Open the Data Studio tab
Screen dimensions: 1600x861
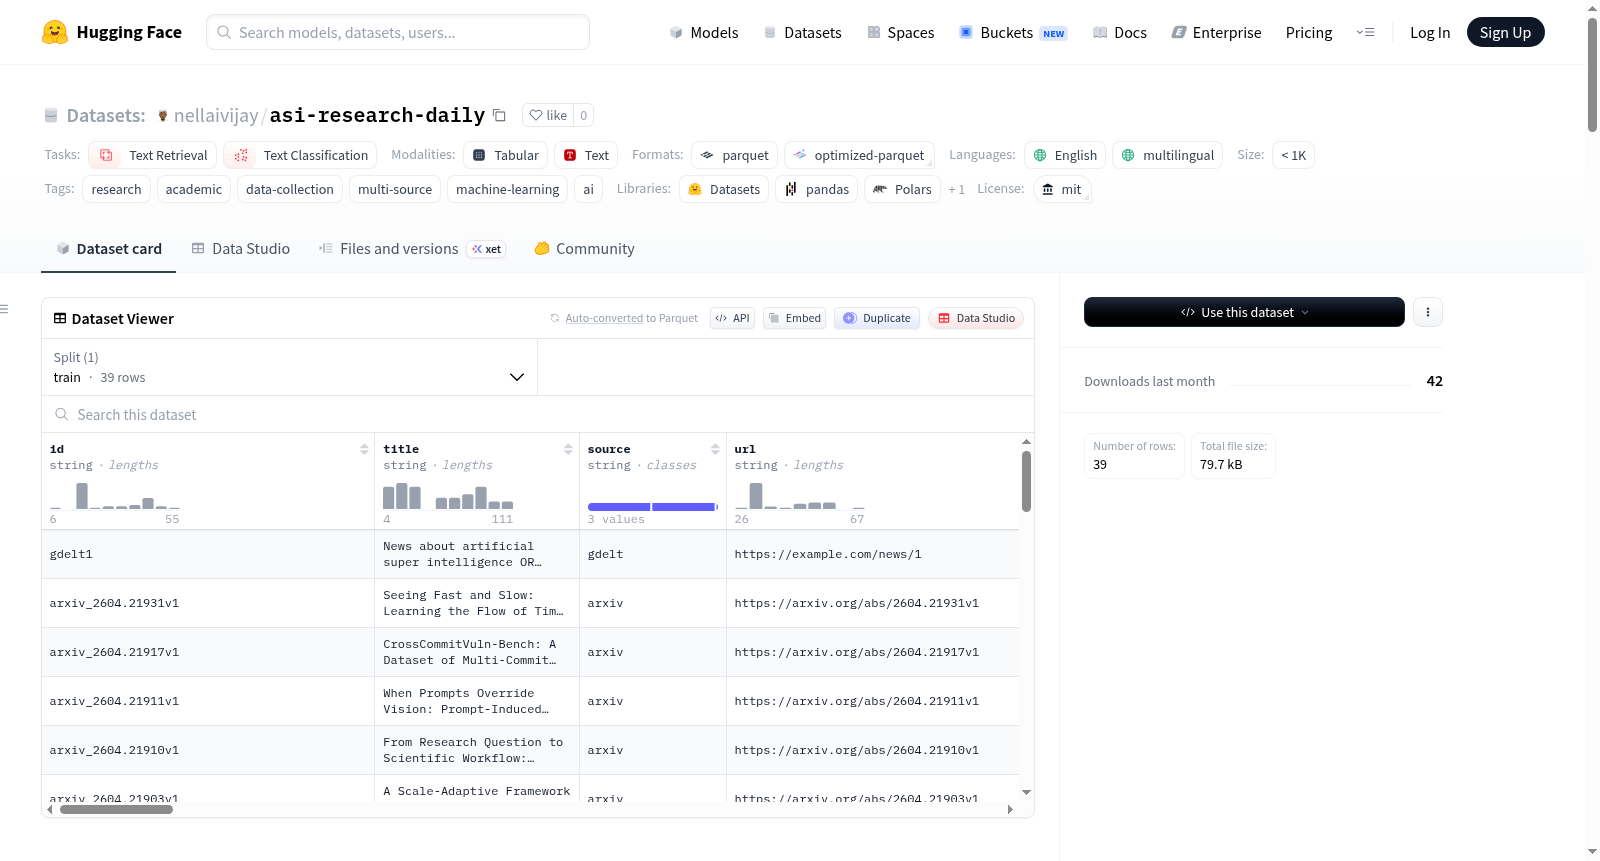(x=240, y=248)
